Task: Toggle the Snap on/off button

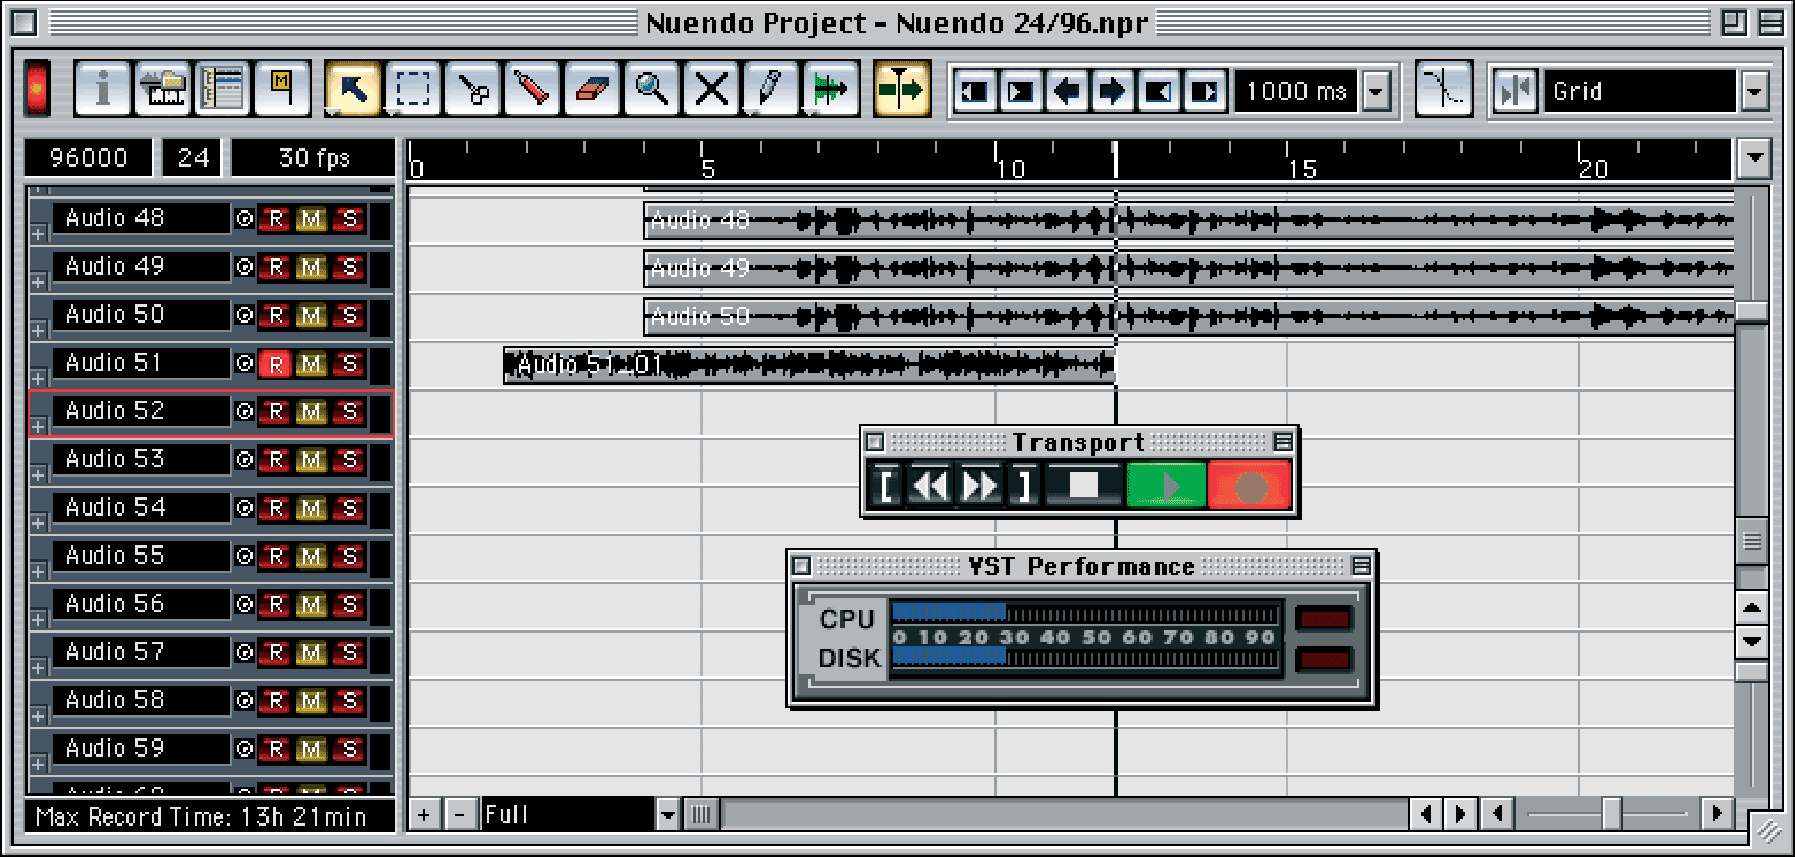Action: click(x=1515, y=92)
